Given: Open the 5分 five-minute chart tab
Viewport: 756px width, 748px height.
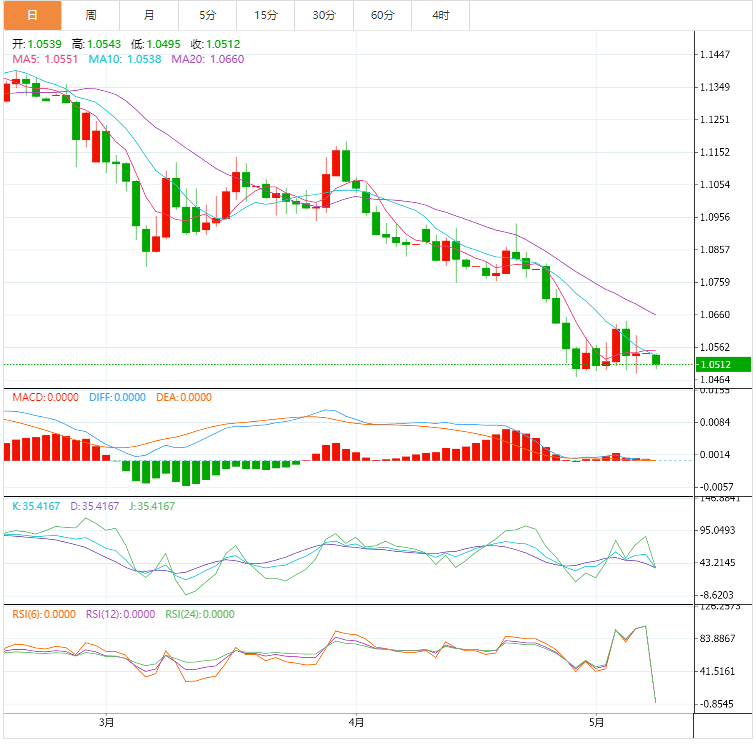Looking at the screenshot, I should (207, 15).
